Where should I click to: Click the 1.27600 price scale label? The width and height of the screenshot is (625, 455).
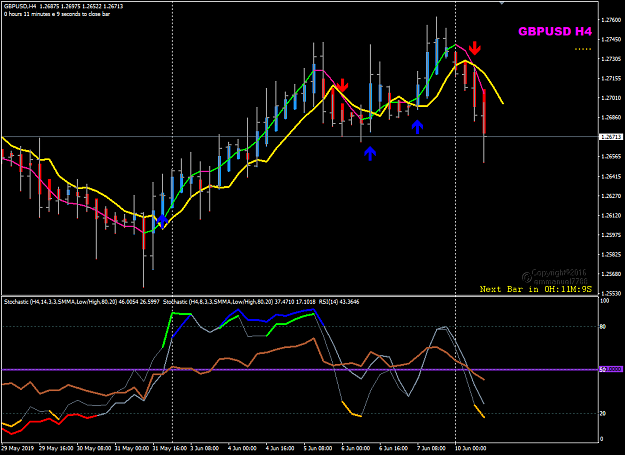pyautogui.click(x=611, y=20)
